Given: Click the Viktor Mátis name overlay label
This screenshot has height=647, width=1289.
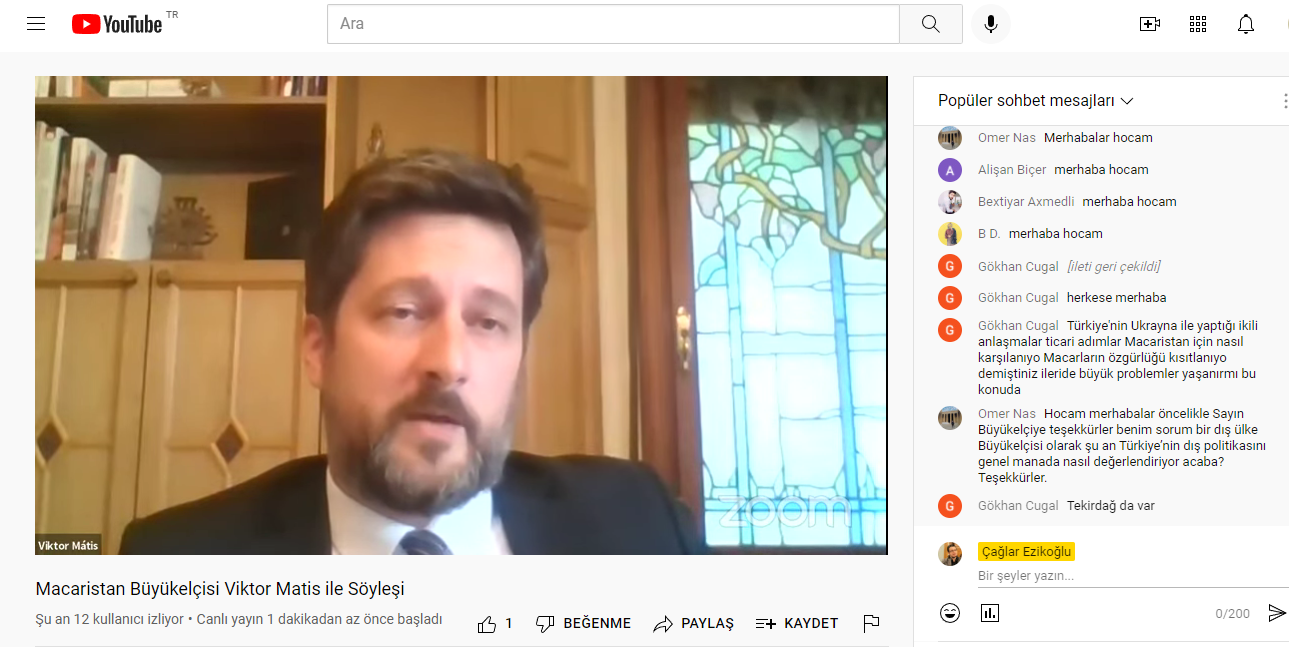Looking at the screenshot, I should tap(68, 546).
